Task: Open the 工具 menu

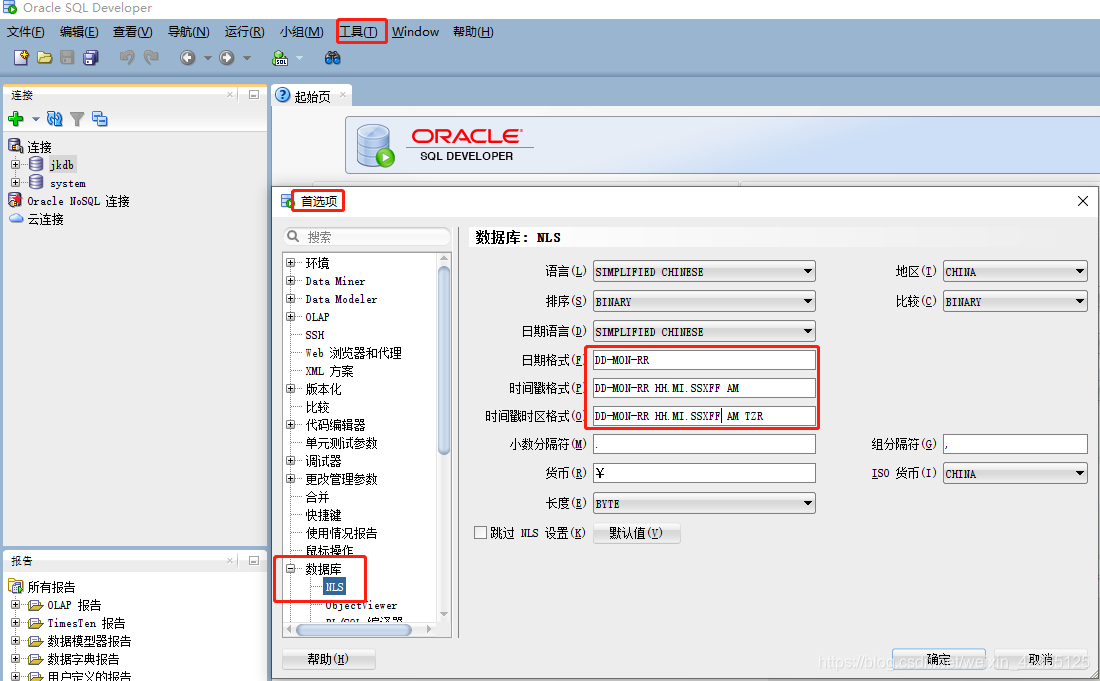Action: click(358, 32)
